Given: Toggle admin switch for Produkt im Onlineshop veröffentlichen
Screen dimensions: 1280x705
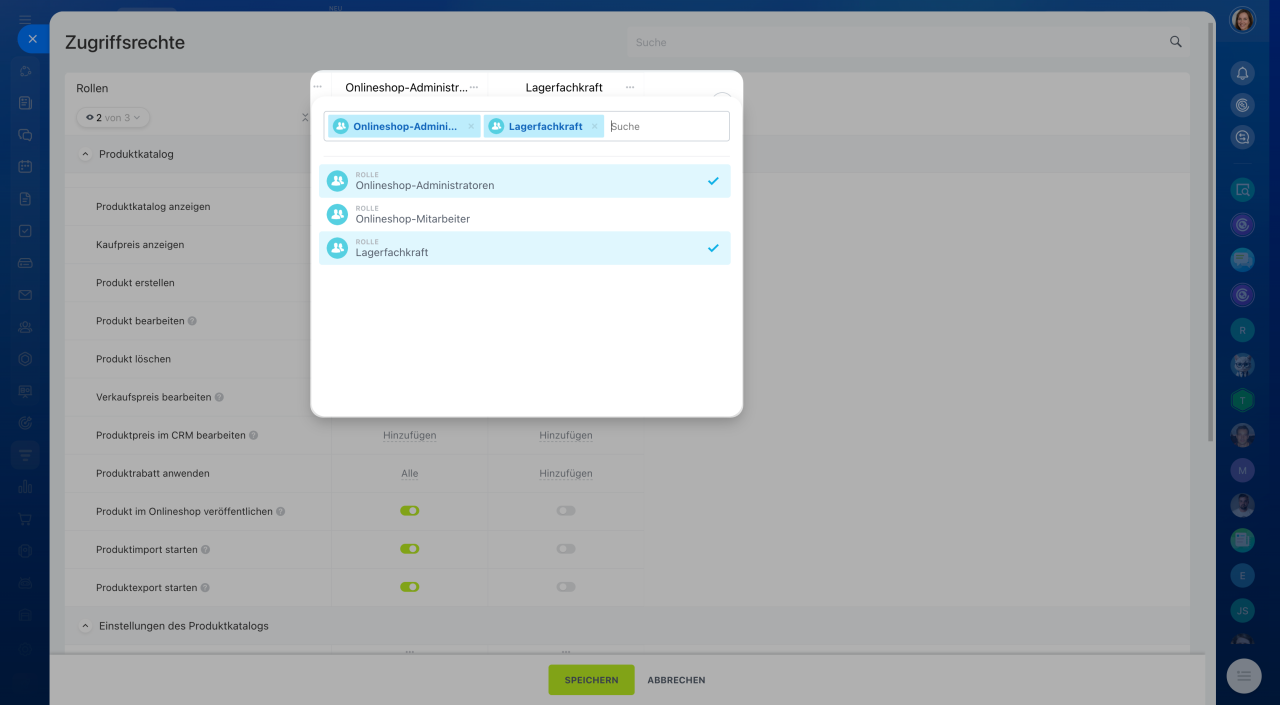Looking at the screenshot, I should [410, 511].
